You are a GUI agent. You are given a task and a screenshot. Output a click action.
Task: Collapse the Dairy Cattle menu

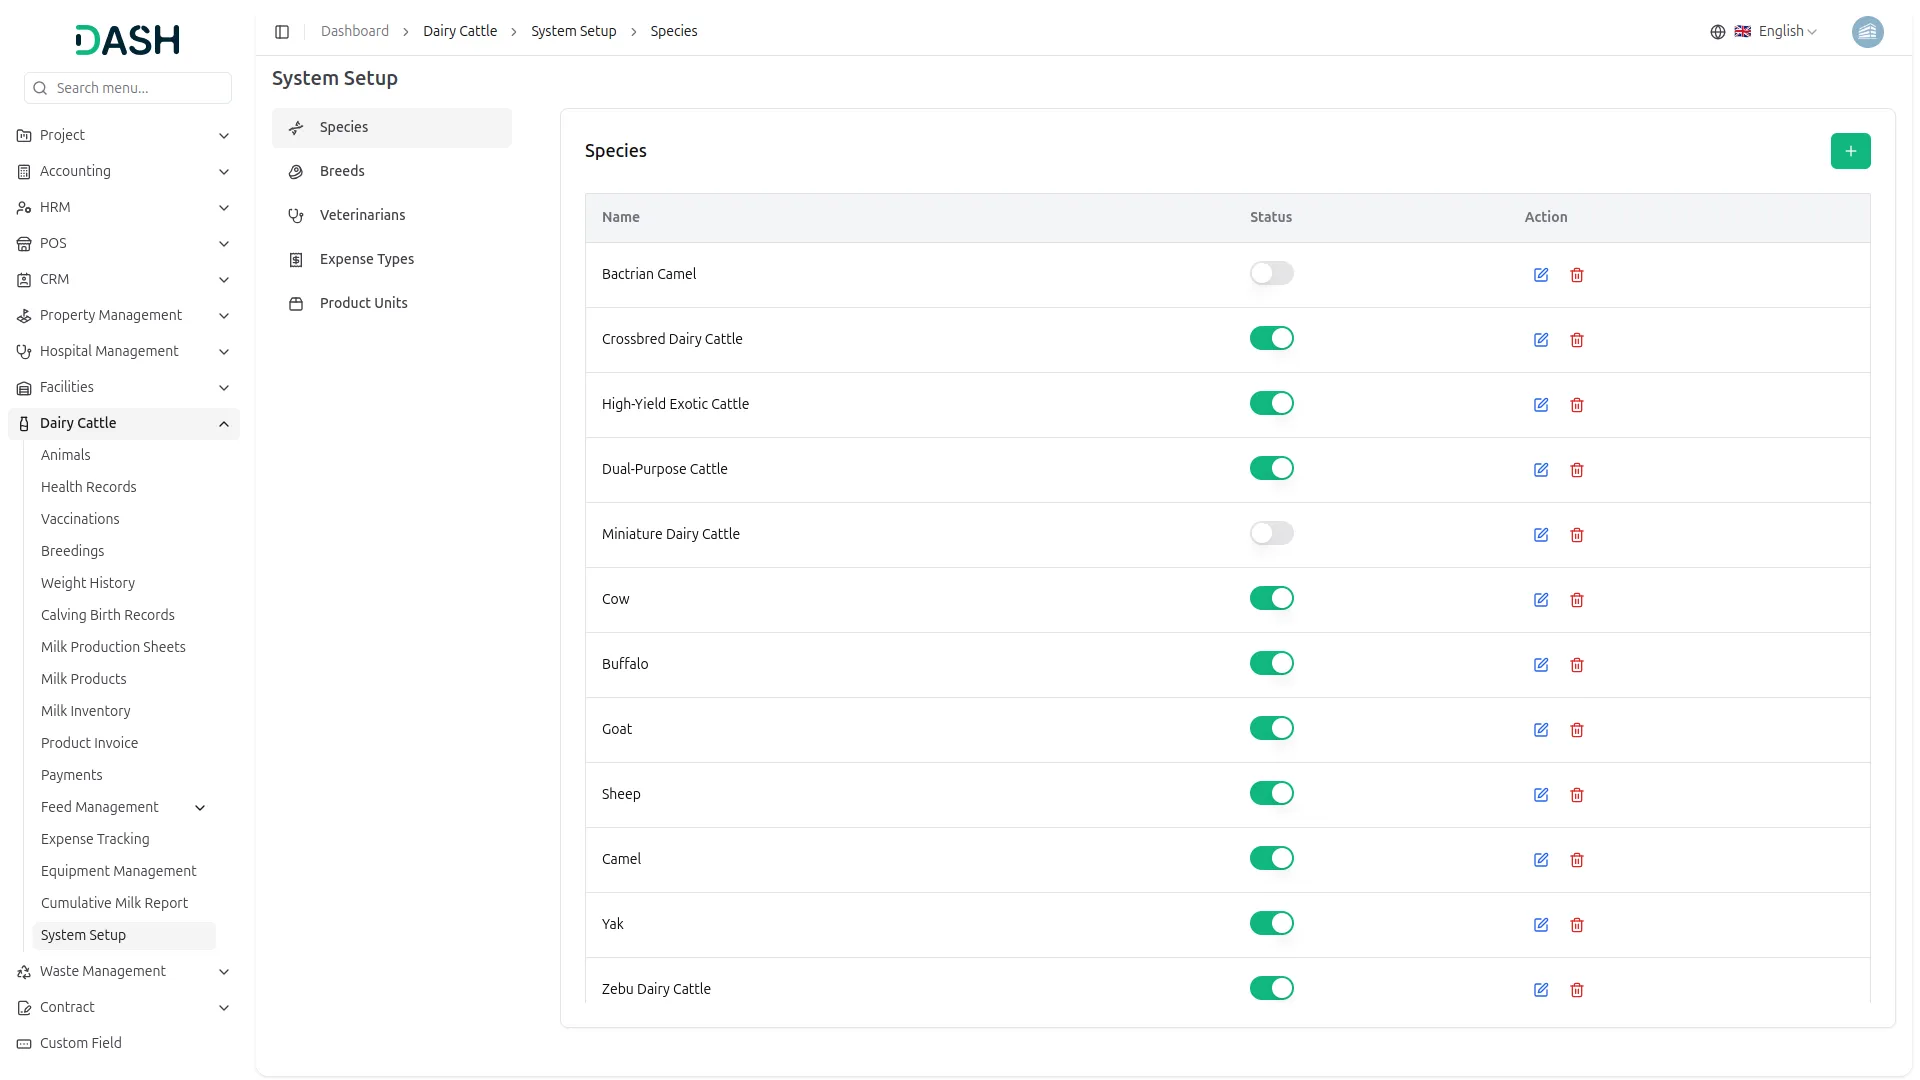click(x=124, y=423)
